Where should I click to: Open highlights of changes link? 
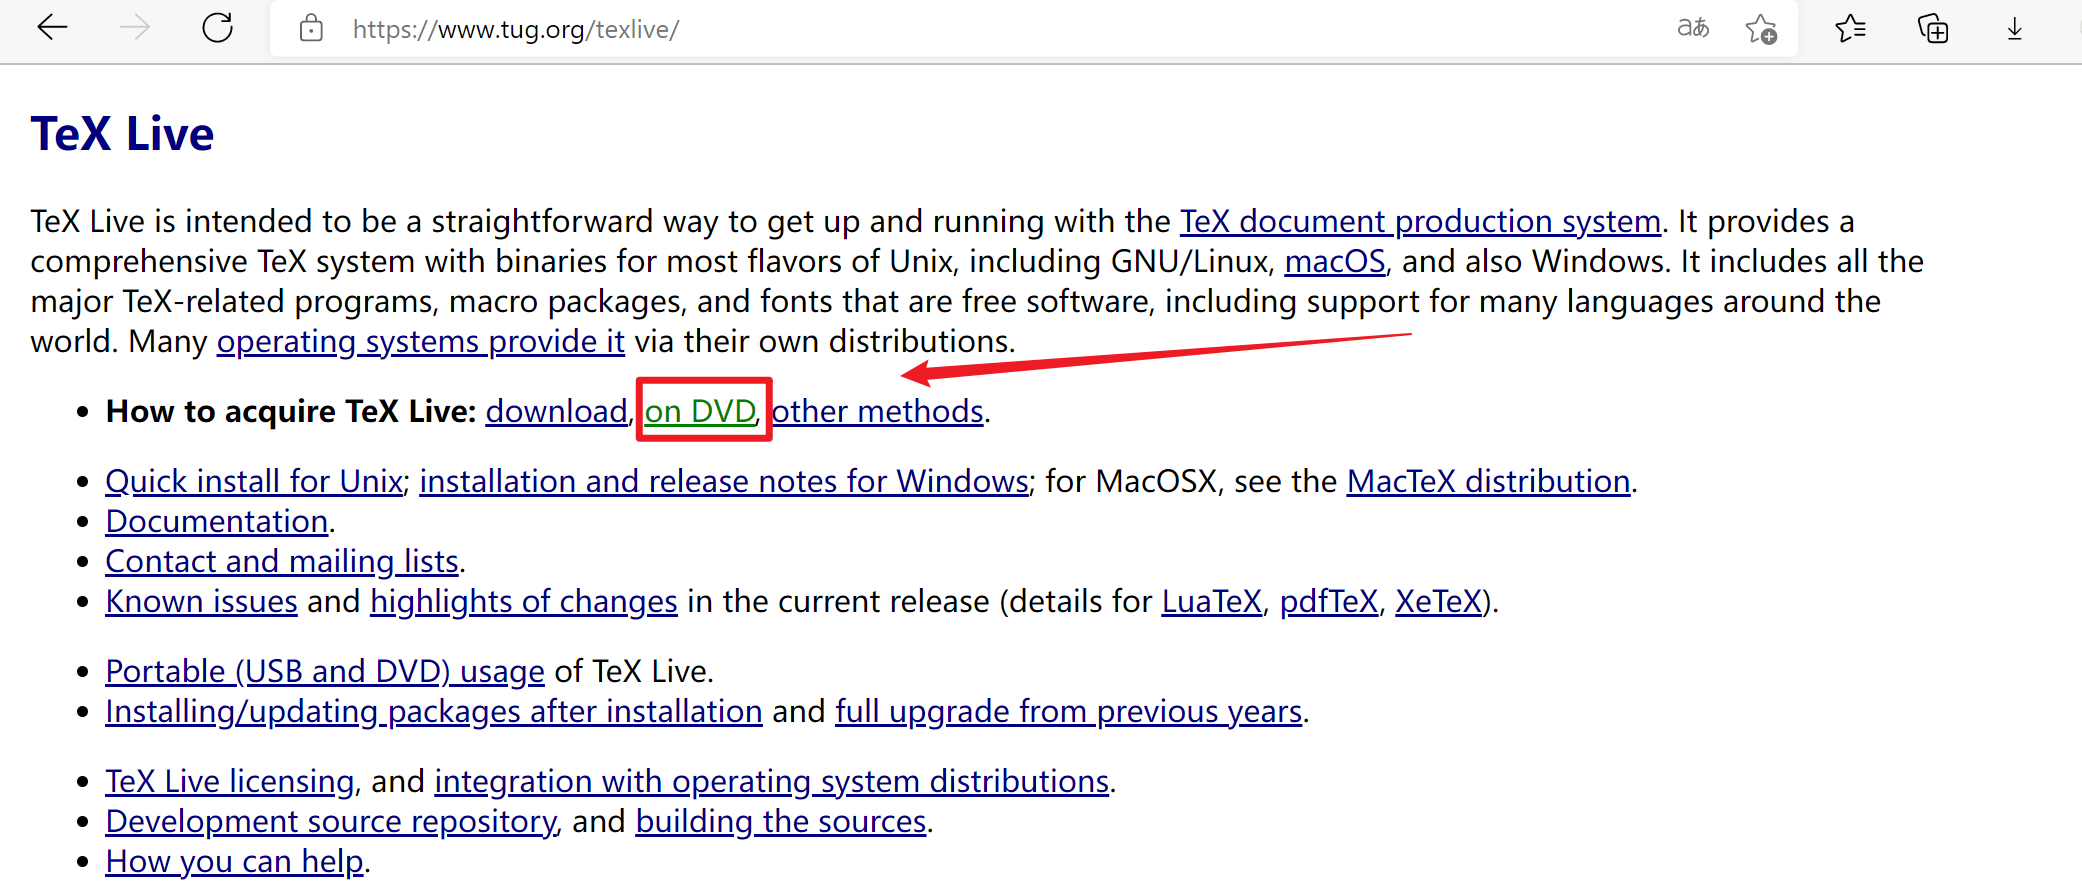524,602
